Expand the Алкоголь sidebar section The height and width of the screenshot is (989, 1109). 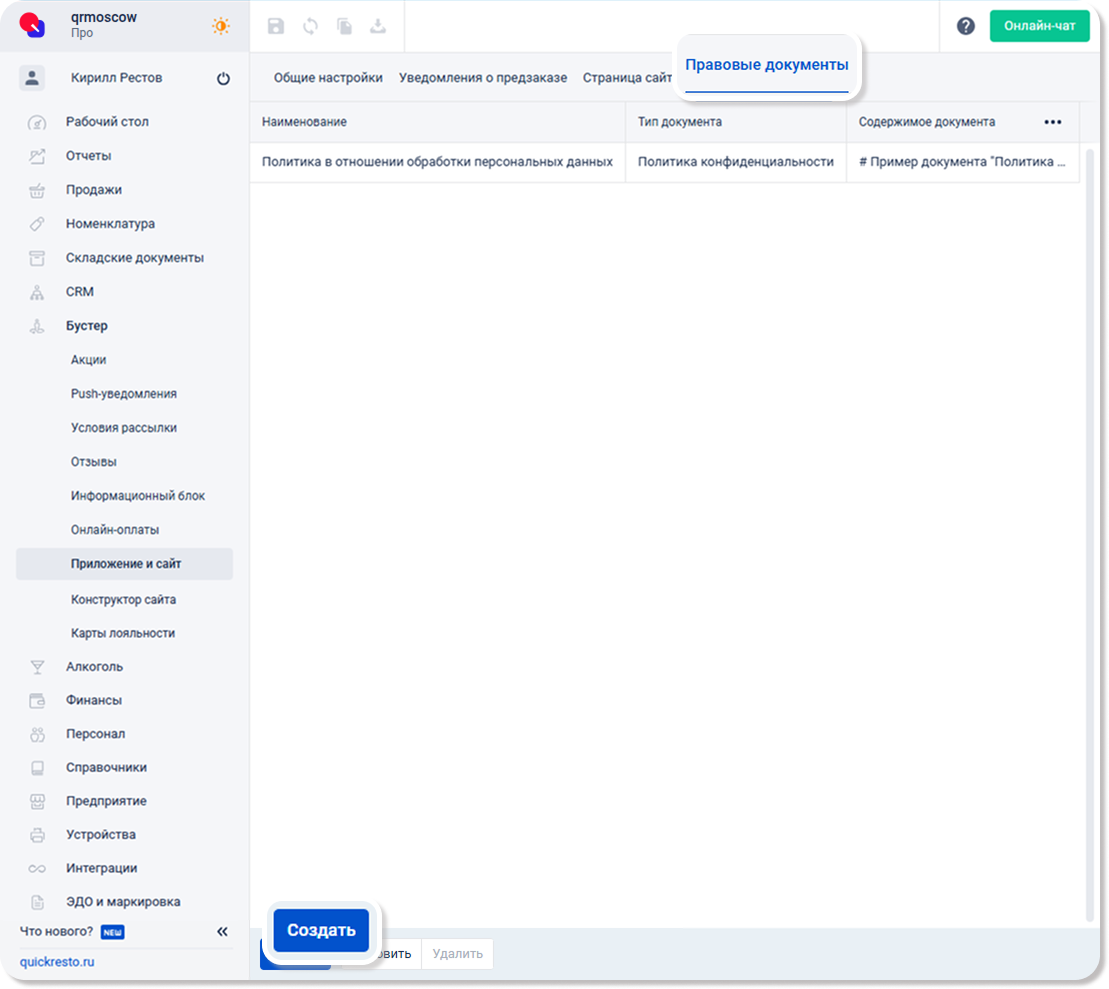point(94,667)
